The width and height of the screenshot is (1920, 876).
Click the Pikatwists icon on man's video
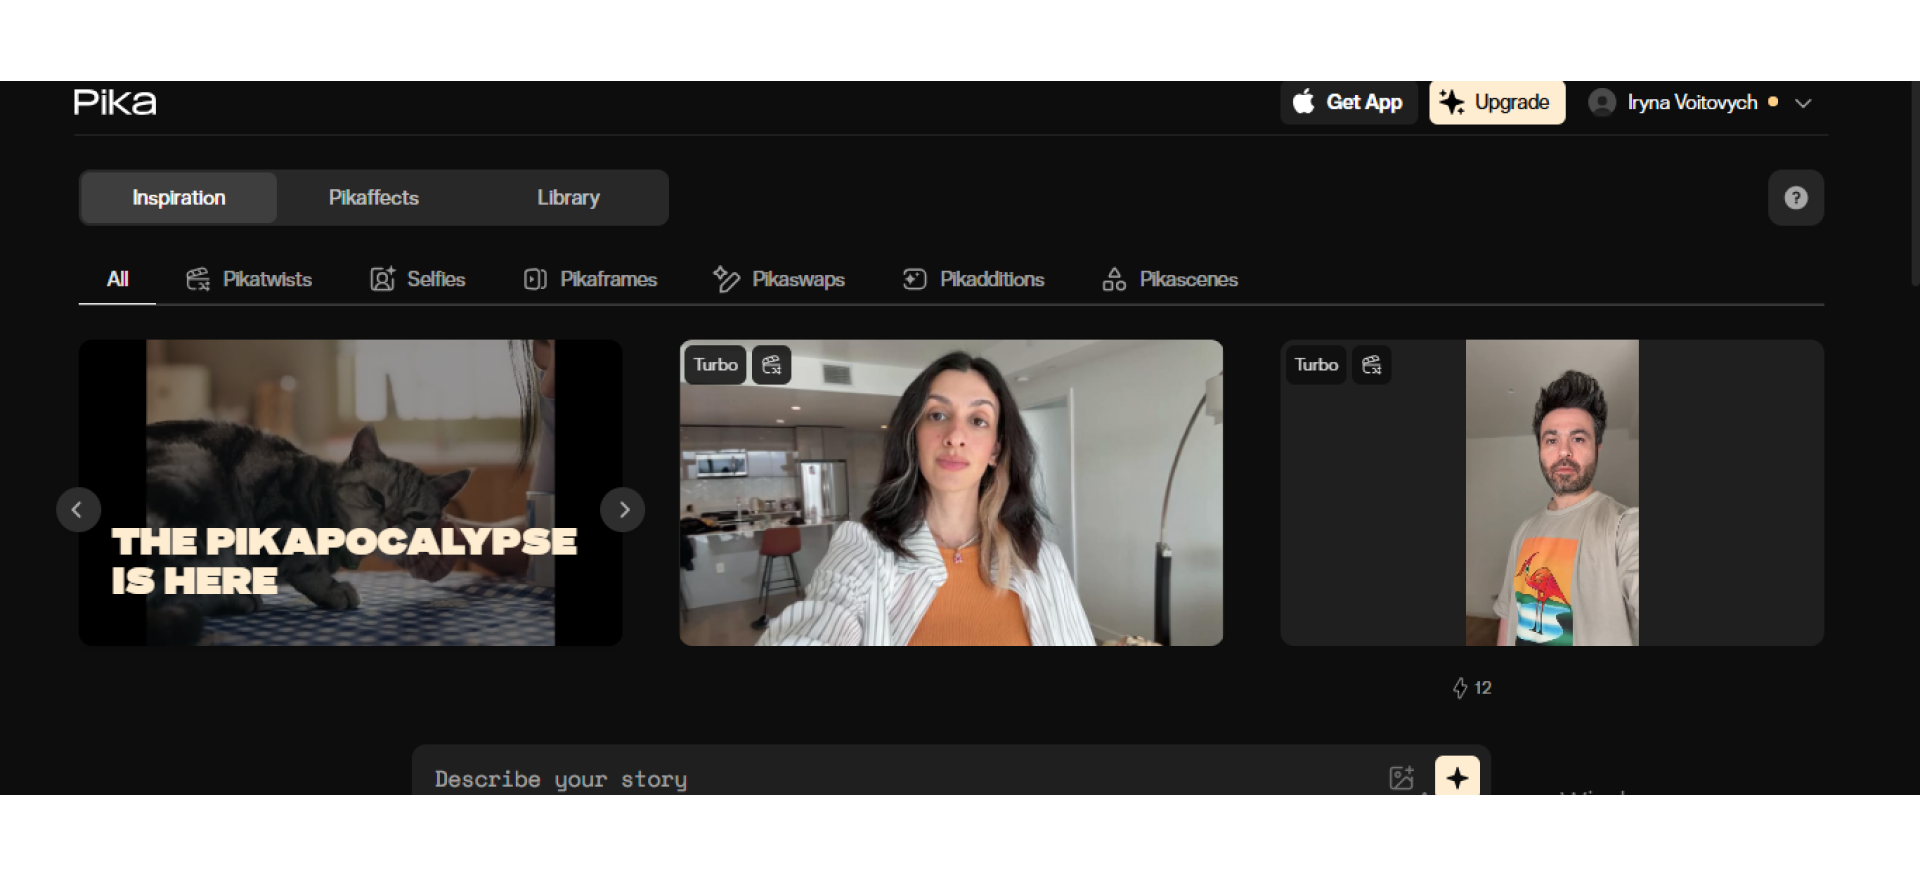pos(1371,365)
